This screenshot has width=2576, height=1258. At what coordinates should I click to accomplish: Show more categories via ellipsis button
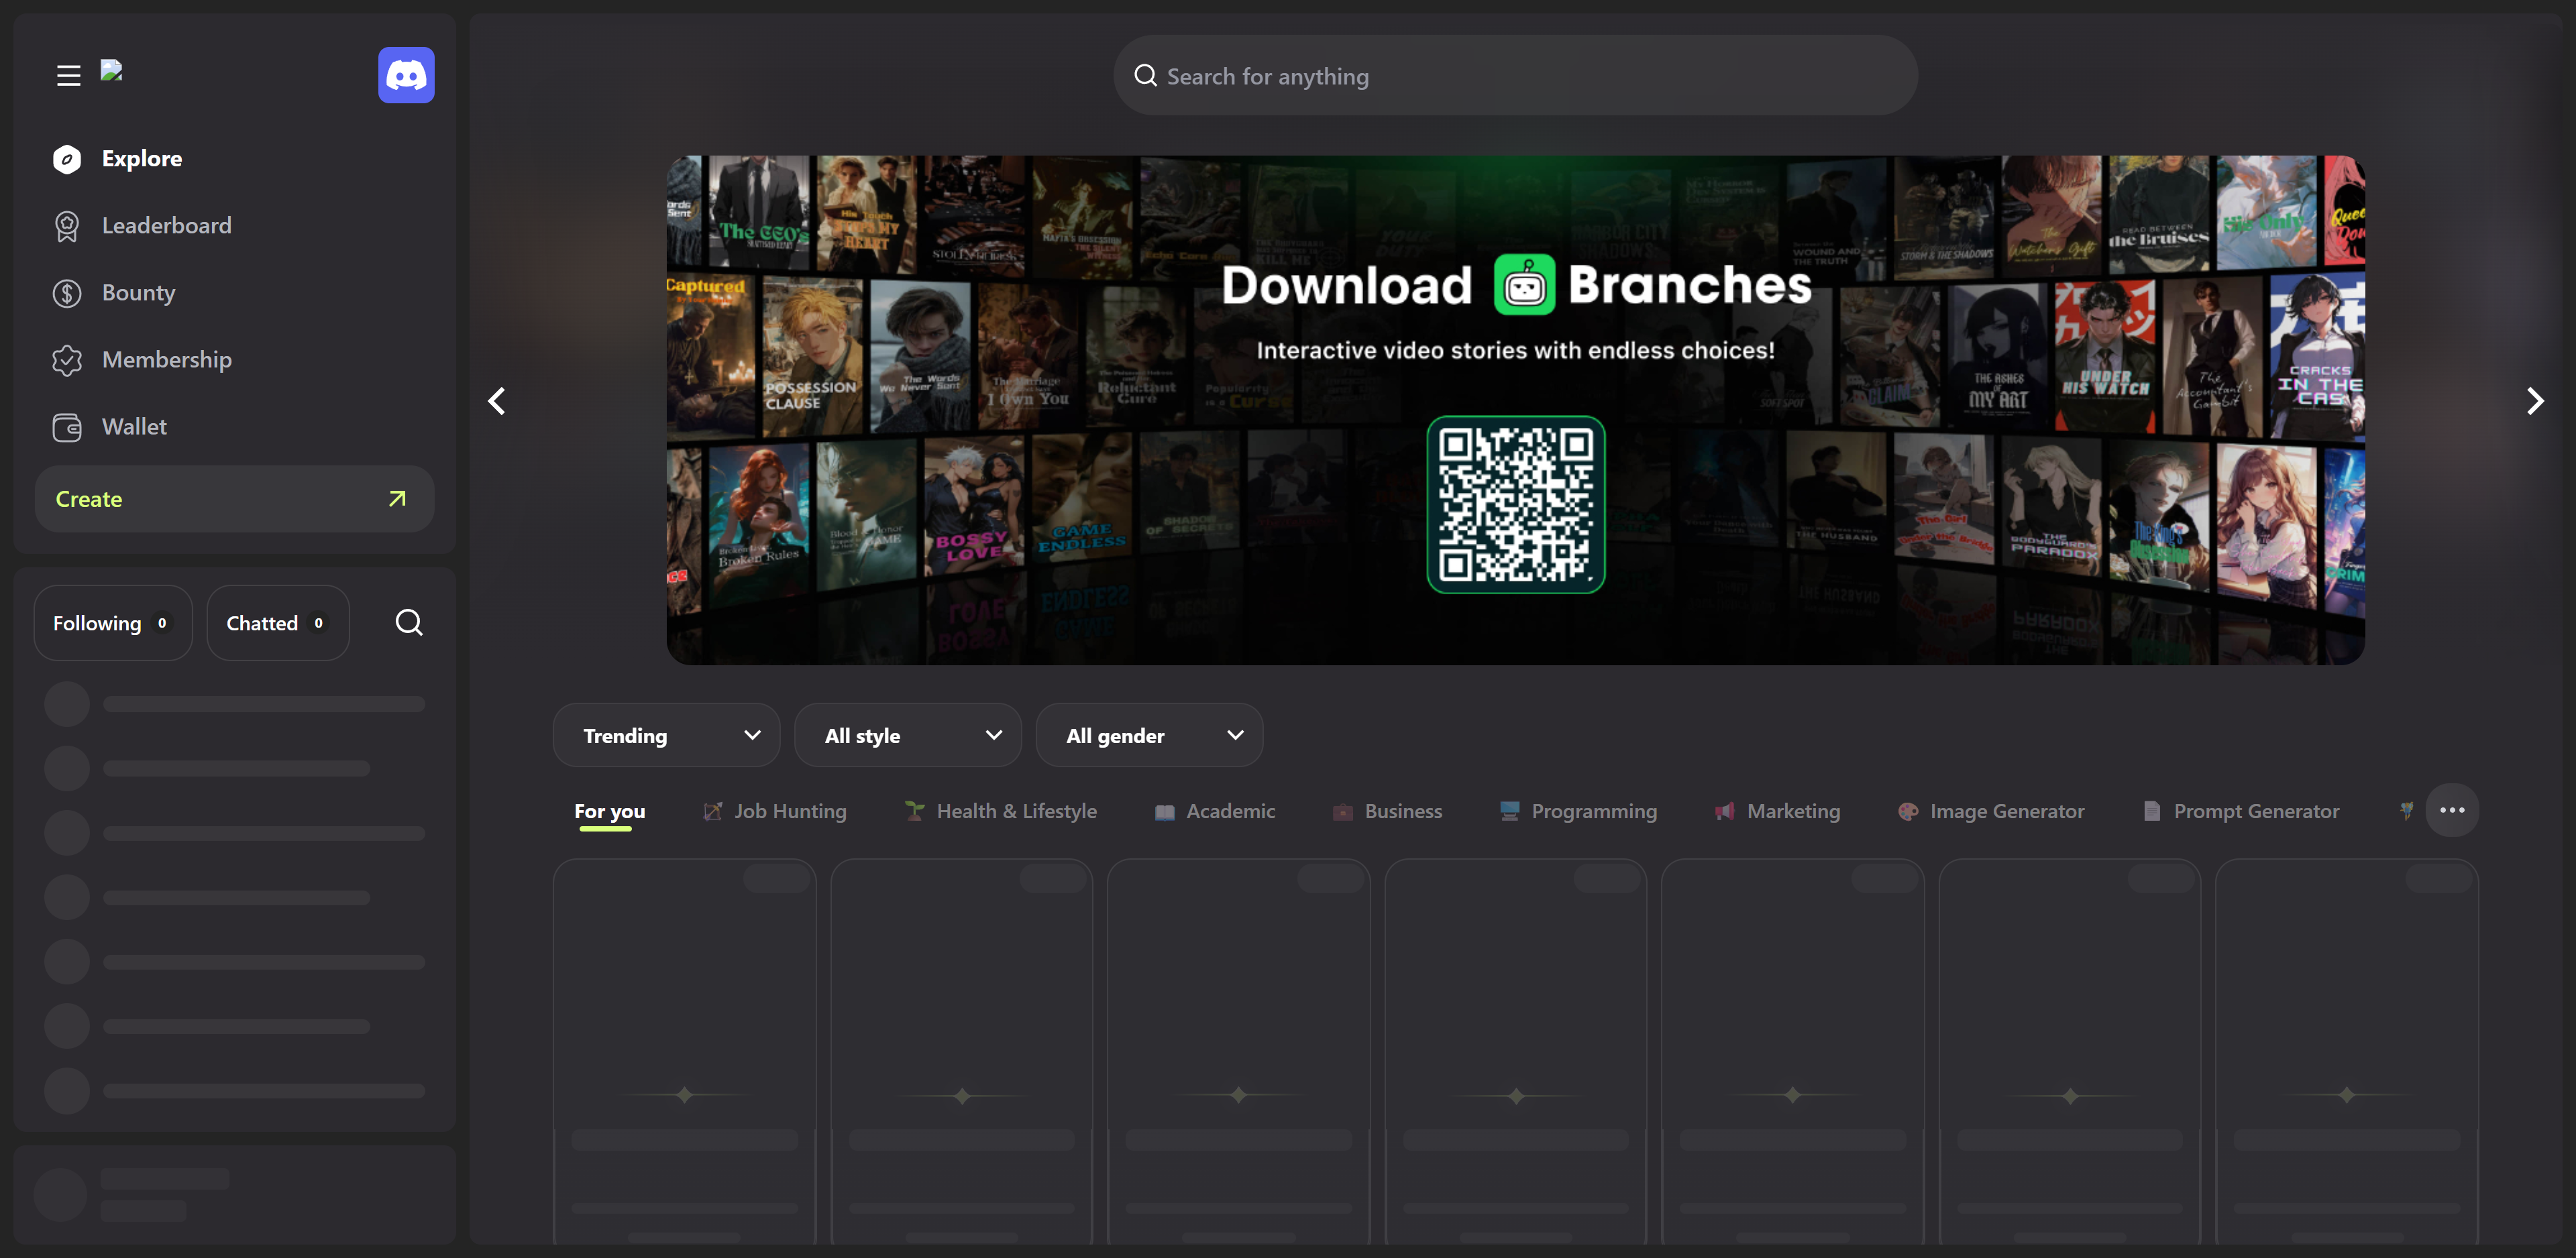pyautogui.click(x=2451, y=810)
